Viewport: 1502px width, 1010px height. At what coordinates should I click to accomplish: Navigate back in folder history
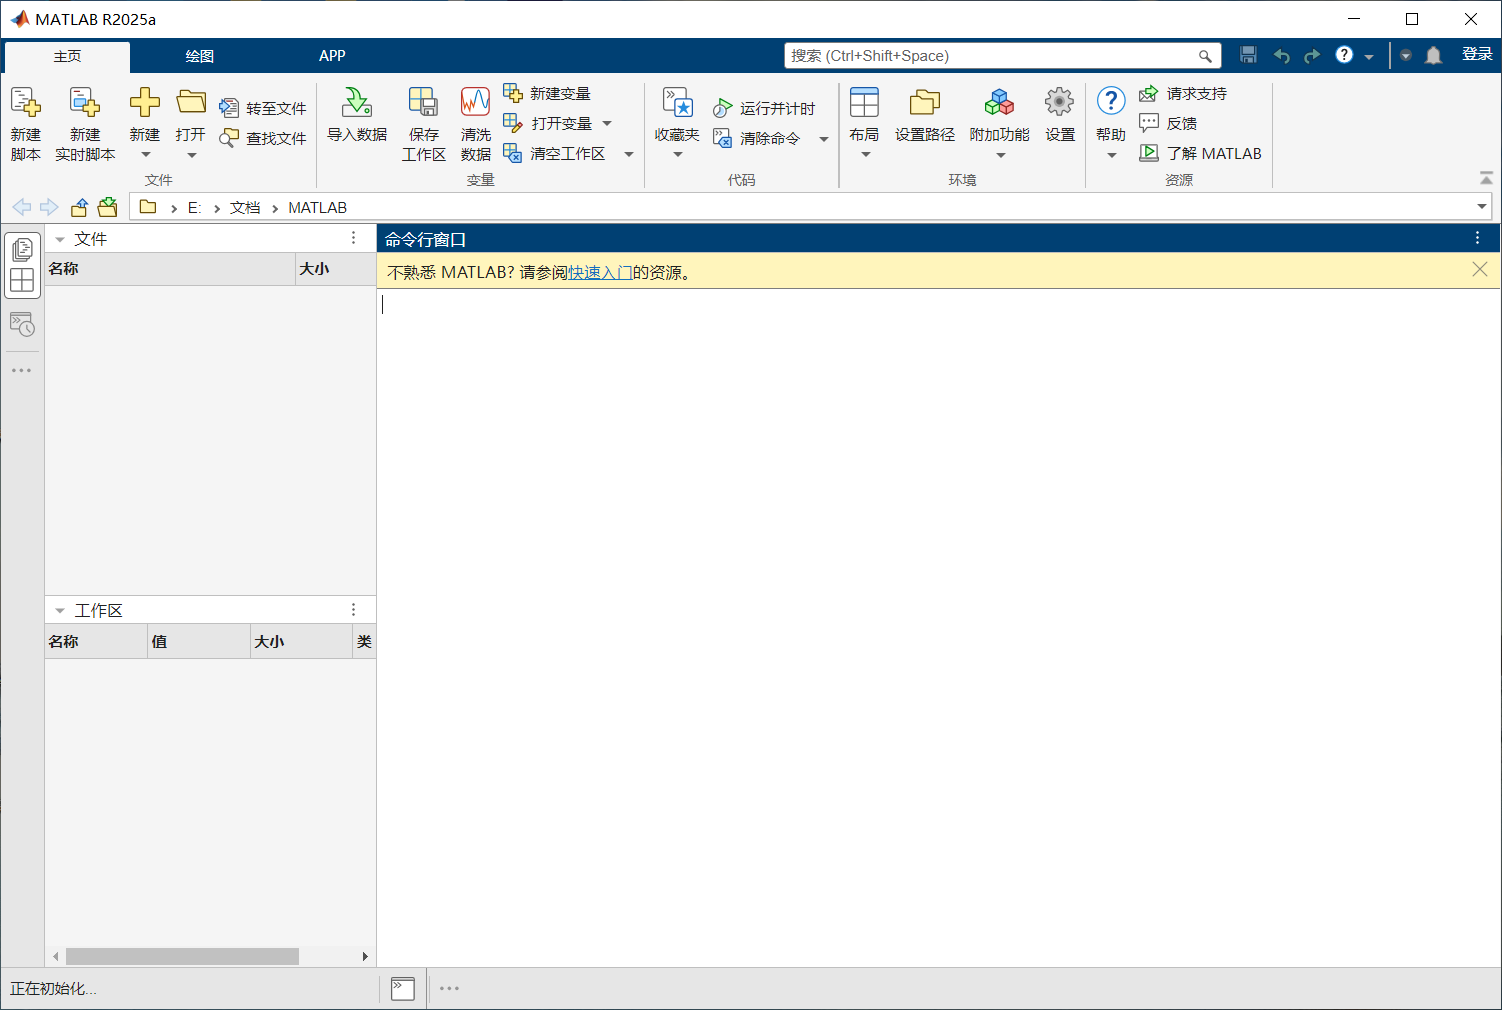pyautogui.click(x=22, y=207)
